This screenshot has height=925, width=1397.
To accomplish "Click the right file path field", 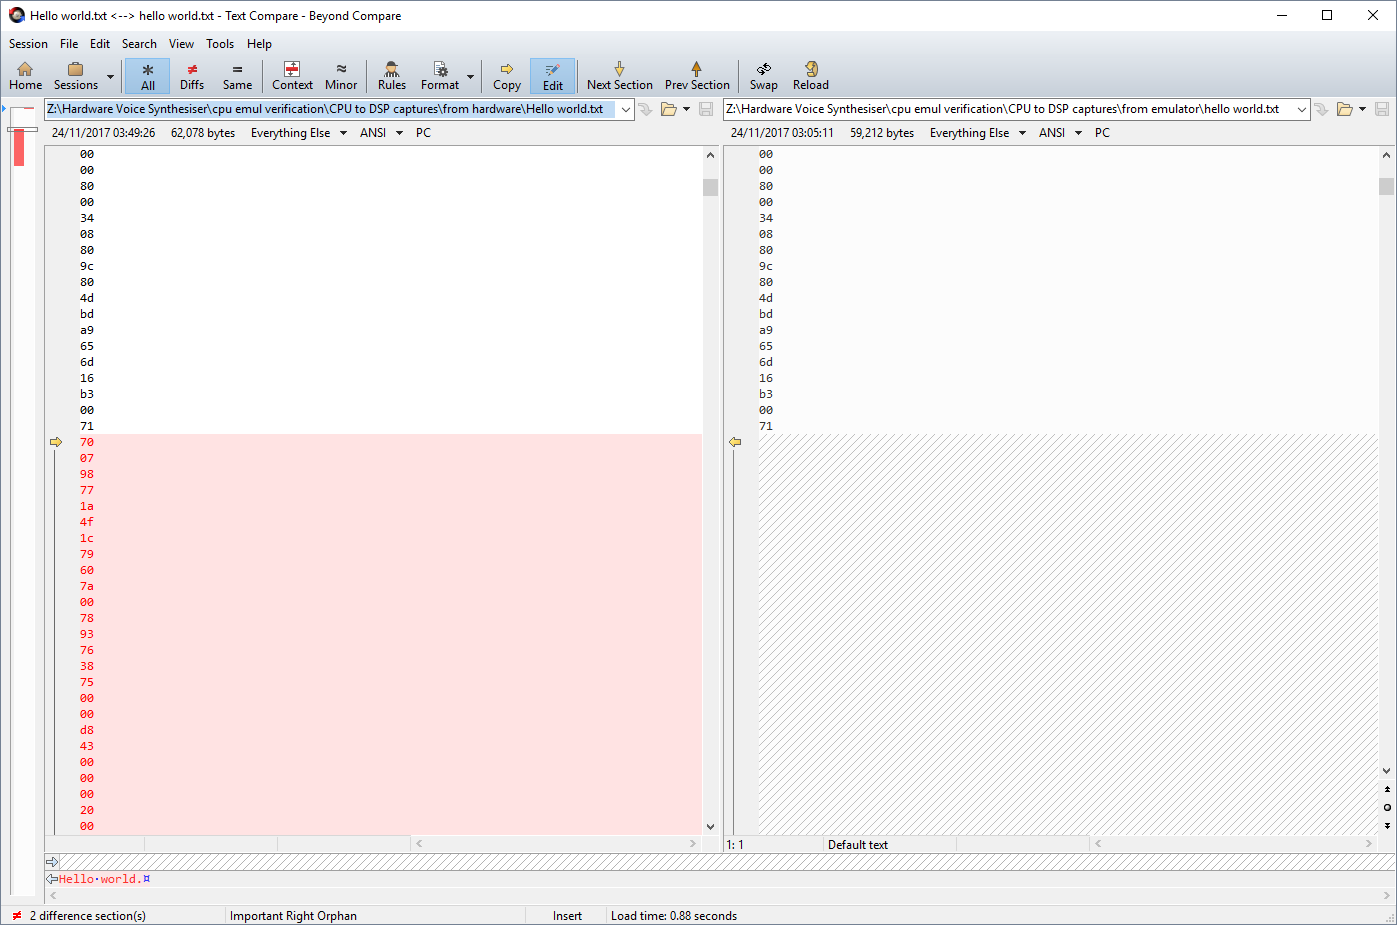I will click(x=1008, y=109).
